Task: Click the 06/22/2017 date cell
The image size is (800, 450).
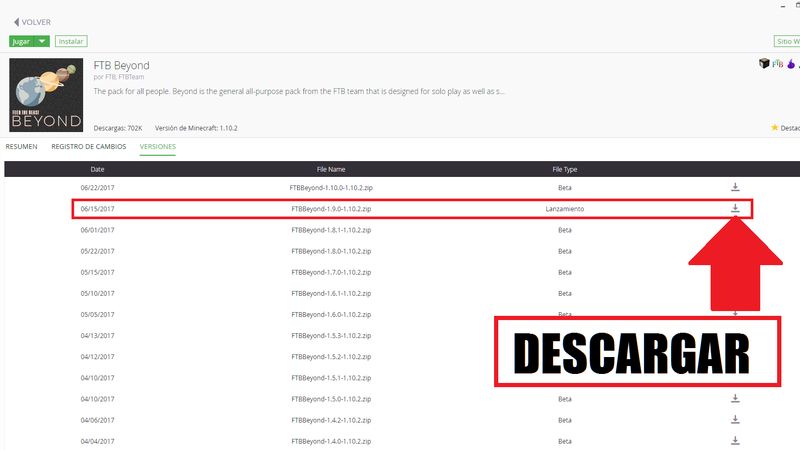Action: coord(97,188)
